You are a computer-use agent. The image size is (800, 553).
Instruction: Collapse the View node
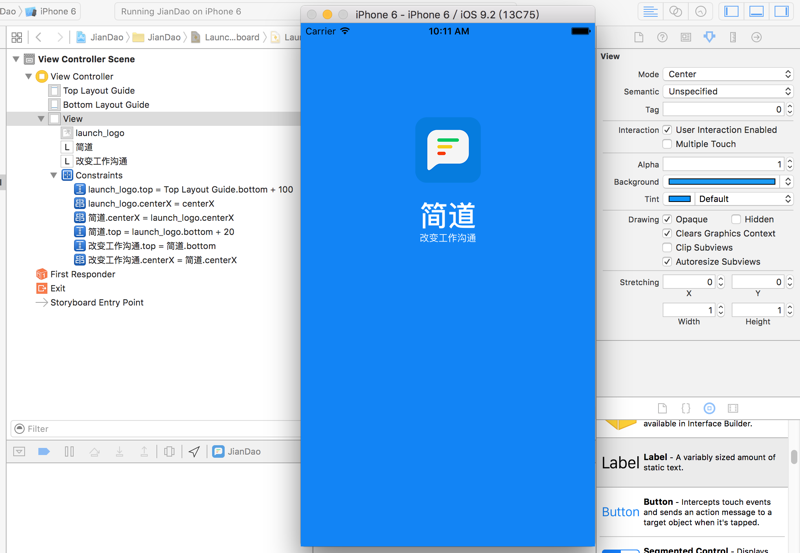(x=41, y=119)
